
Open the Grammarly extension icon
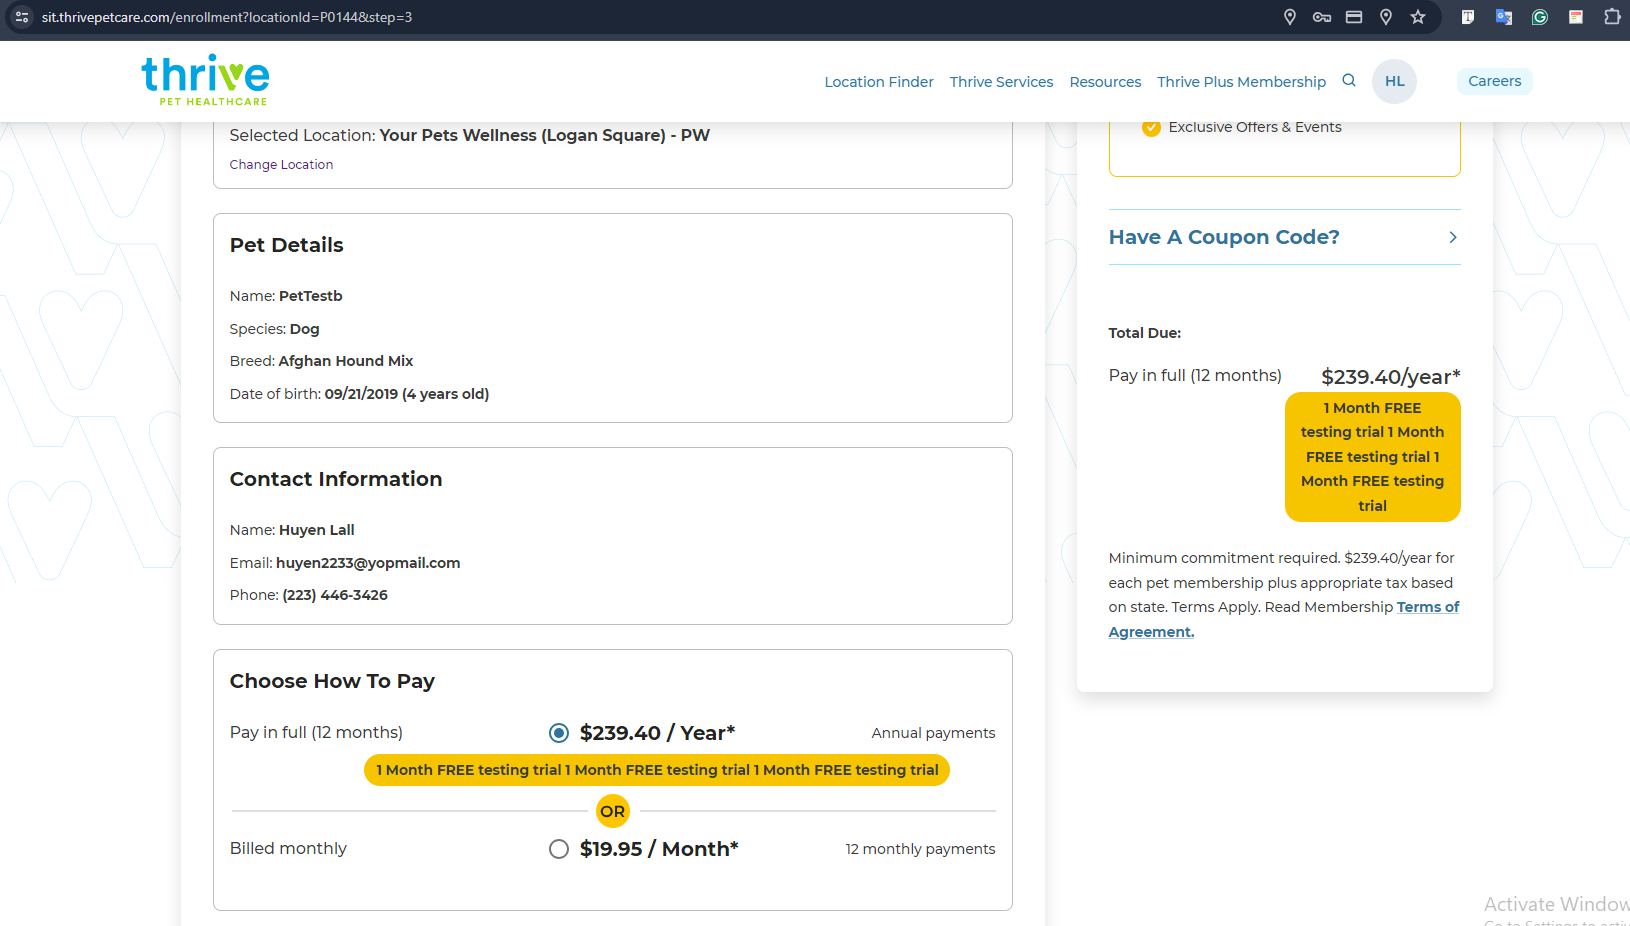coord(1540,17)
